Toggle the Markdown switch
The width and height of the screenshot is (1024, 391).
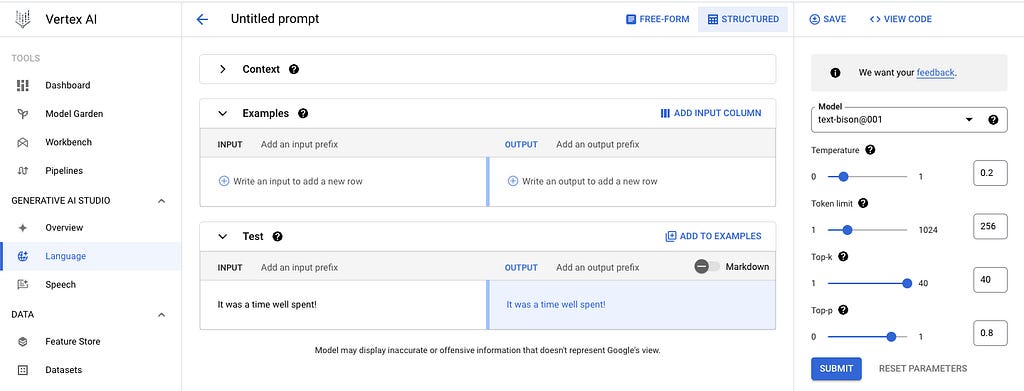click(707, 266)
